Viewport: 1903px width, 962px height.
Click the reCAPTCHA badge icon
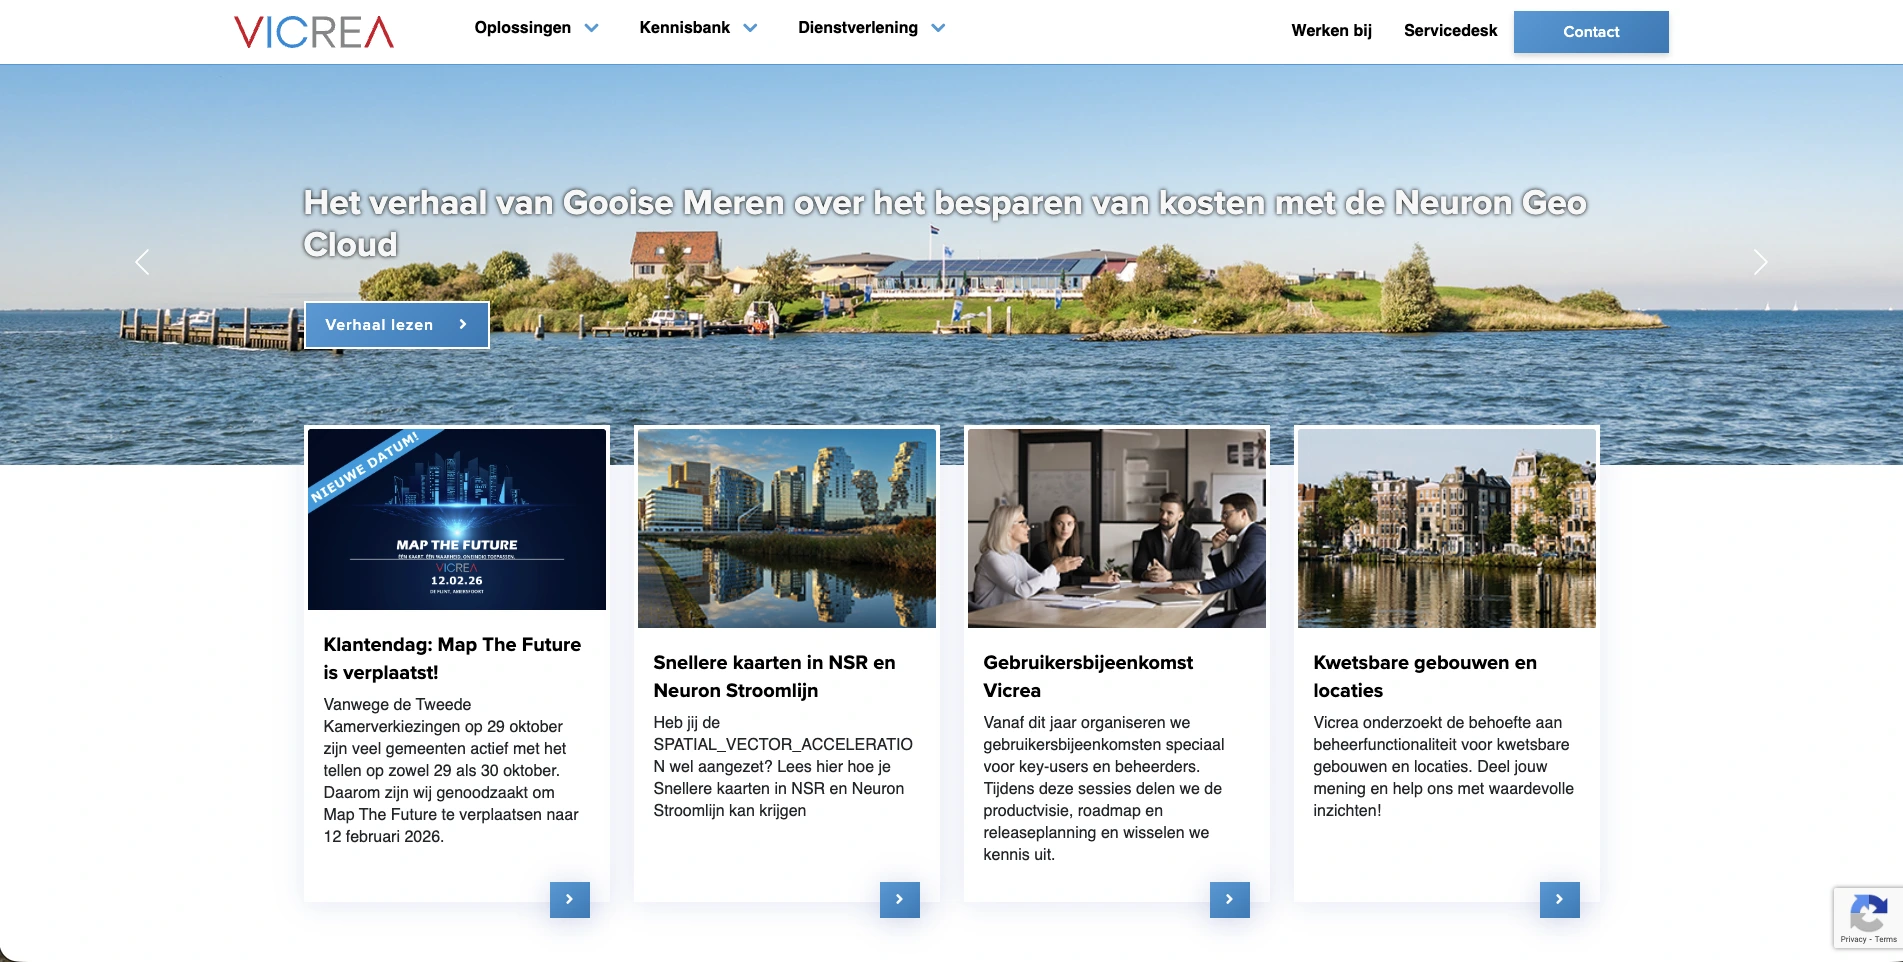pos(1867,914)
